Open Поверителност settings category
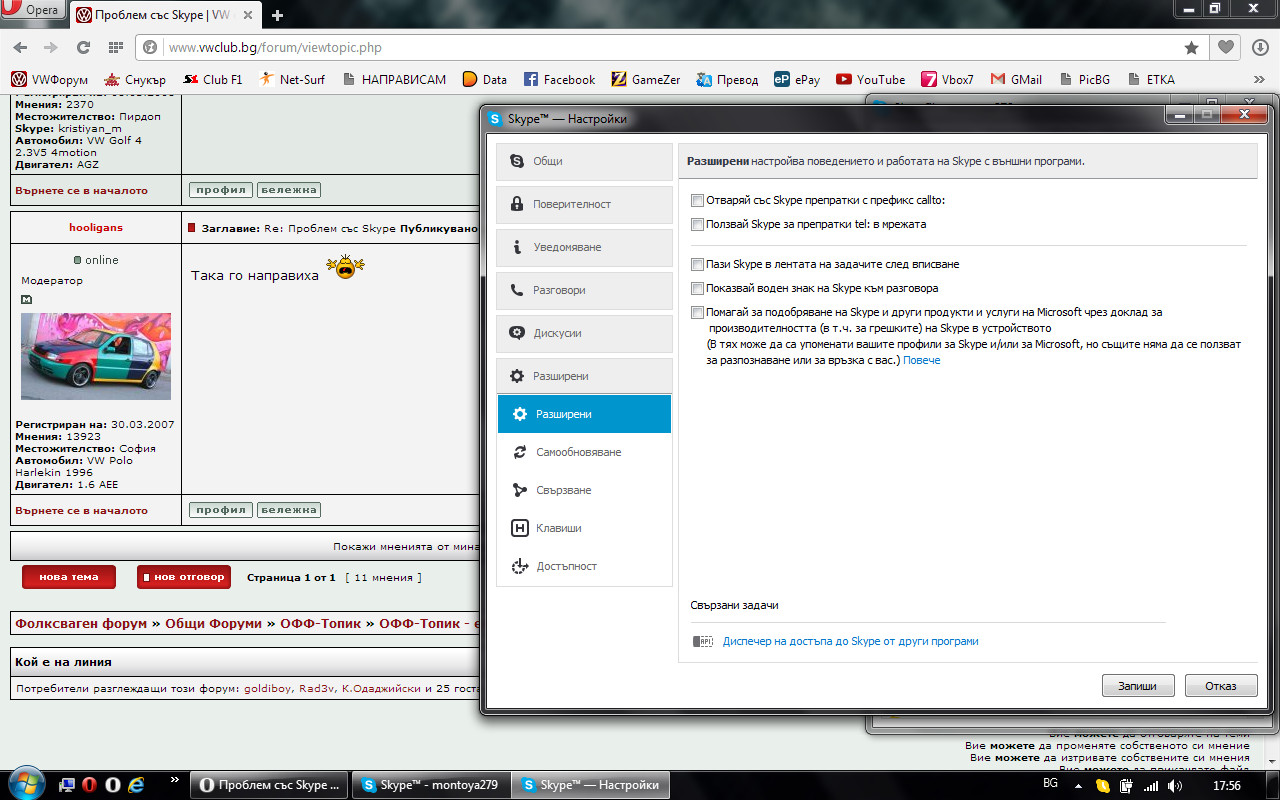 point(585,204)
